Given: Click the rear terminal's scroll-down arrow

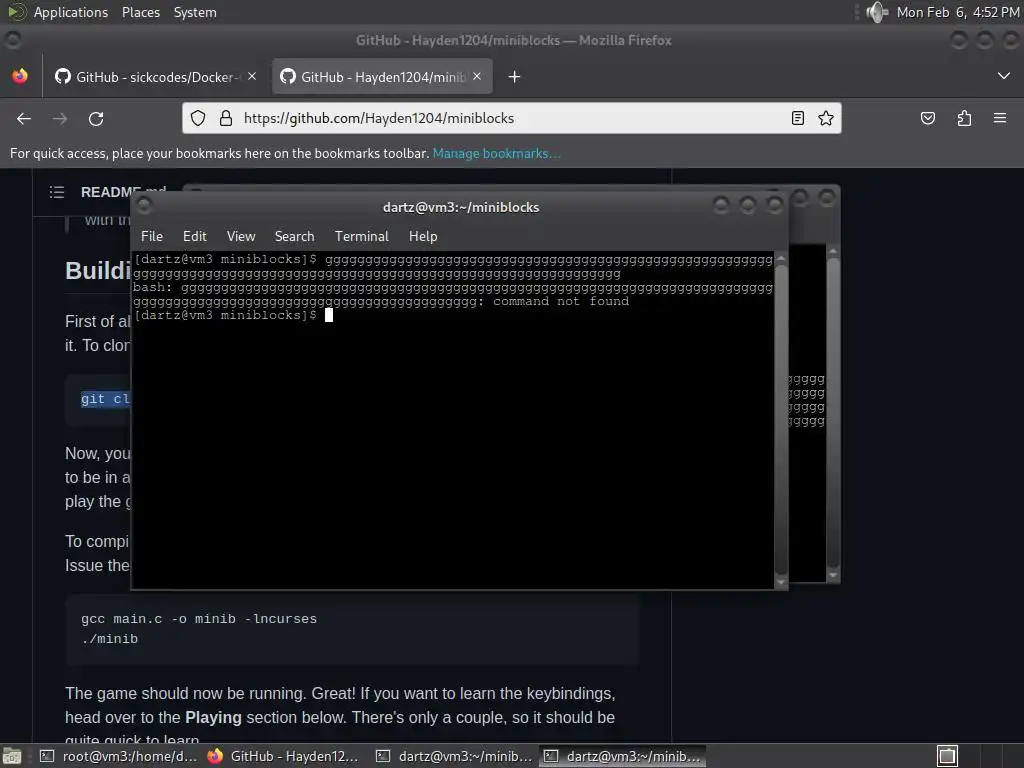Looking at the screenshot, I should (833, 575).
